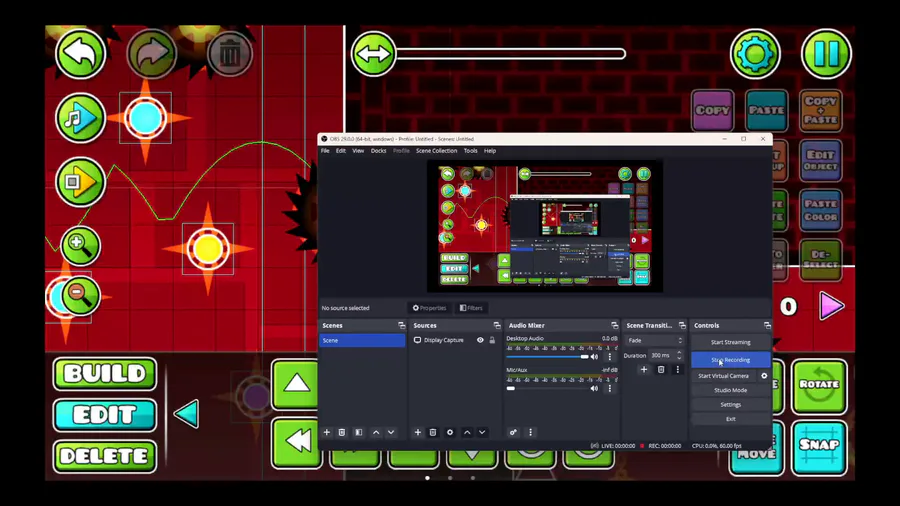Click the double-arrow swipe button by the slider
Screen dimensions: 900x506
(x=373, y=54)
